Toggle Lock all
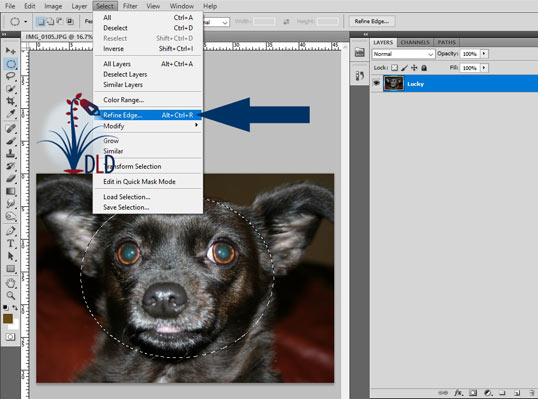This screenshot has width=538, height=399. (424, 68)
